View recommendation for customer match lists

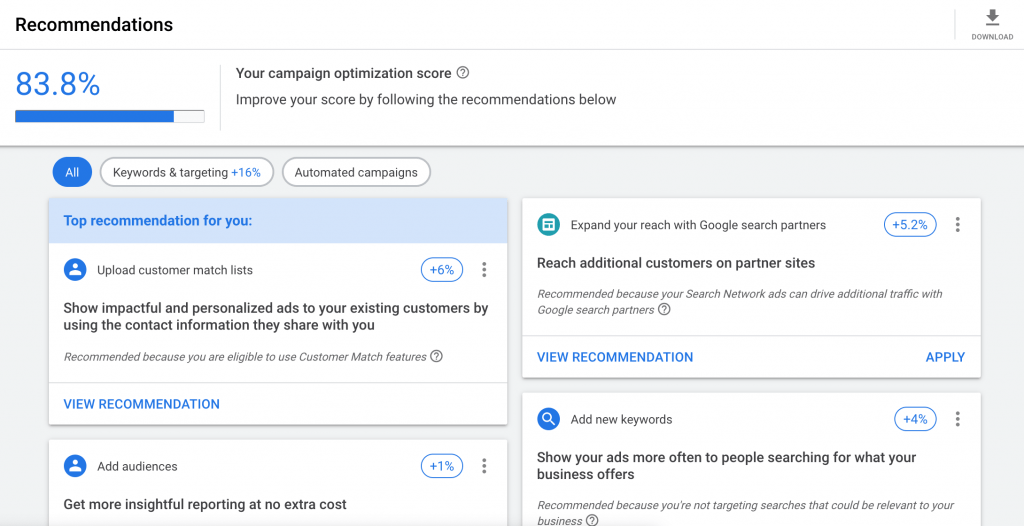point(141,404)
